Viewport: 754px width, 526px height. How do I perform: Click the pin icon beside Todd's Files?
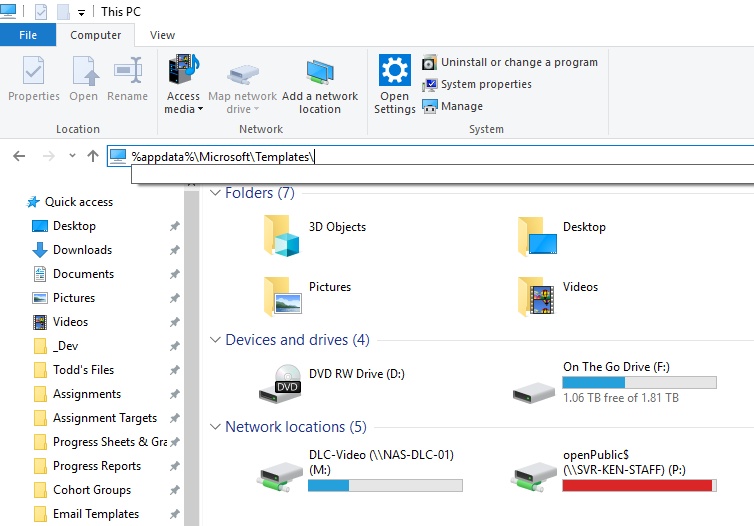(x=175, y=370)
